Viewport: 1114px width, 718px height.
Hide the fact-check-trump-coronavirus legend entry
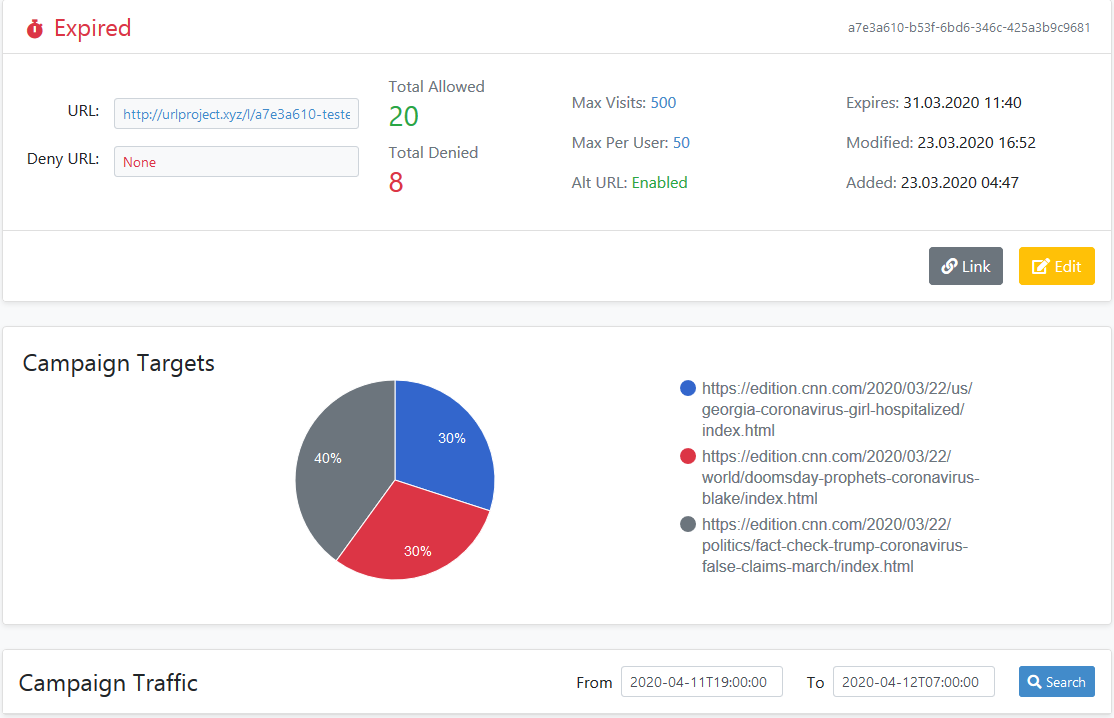(834, 545)
